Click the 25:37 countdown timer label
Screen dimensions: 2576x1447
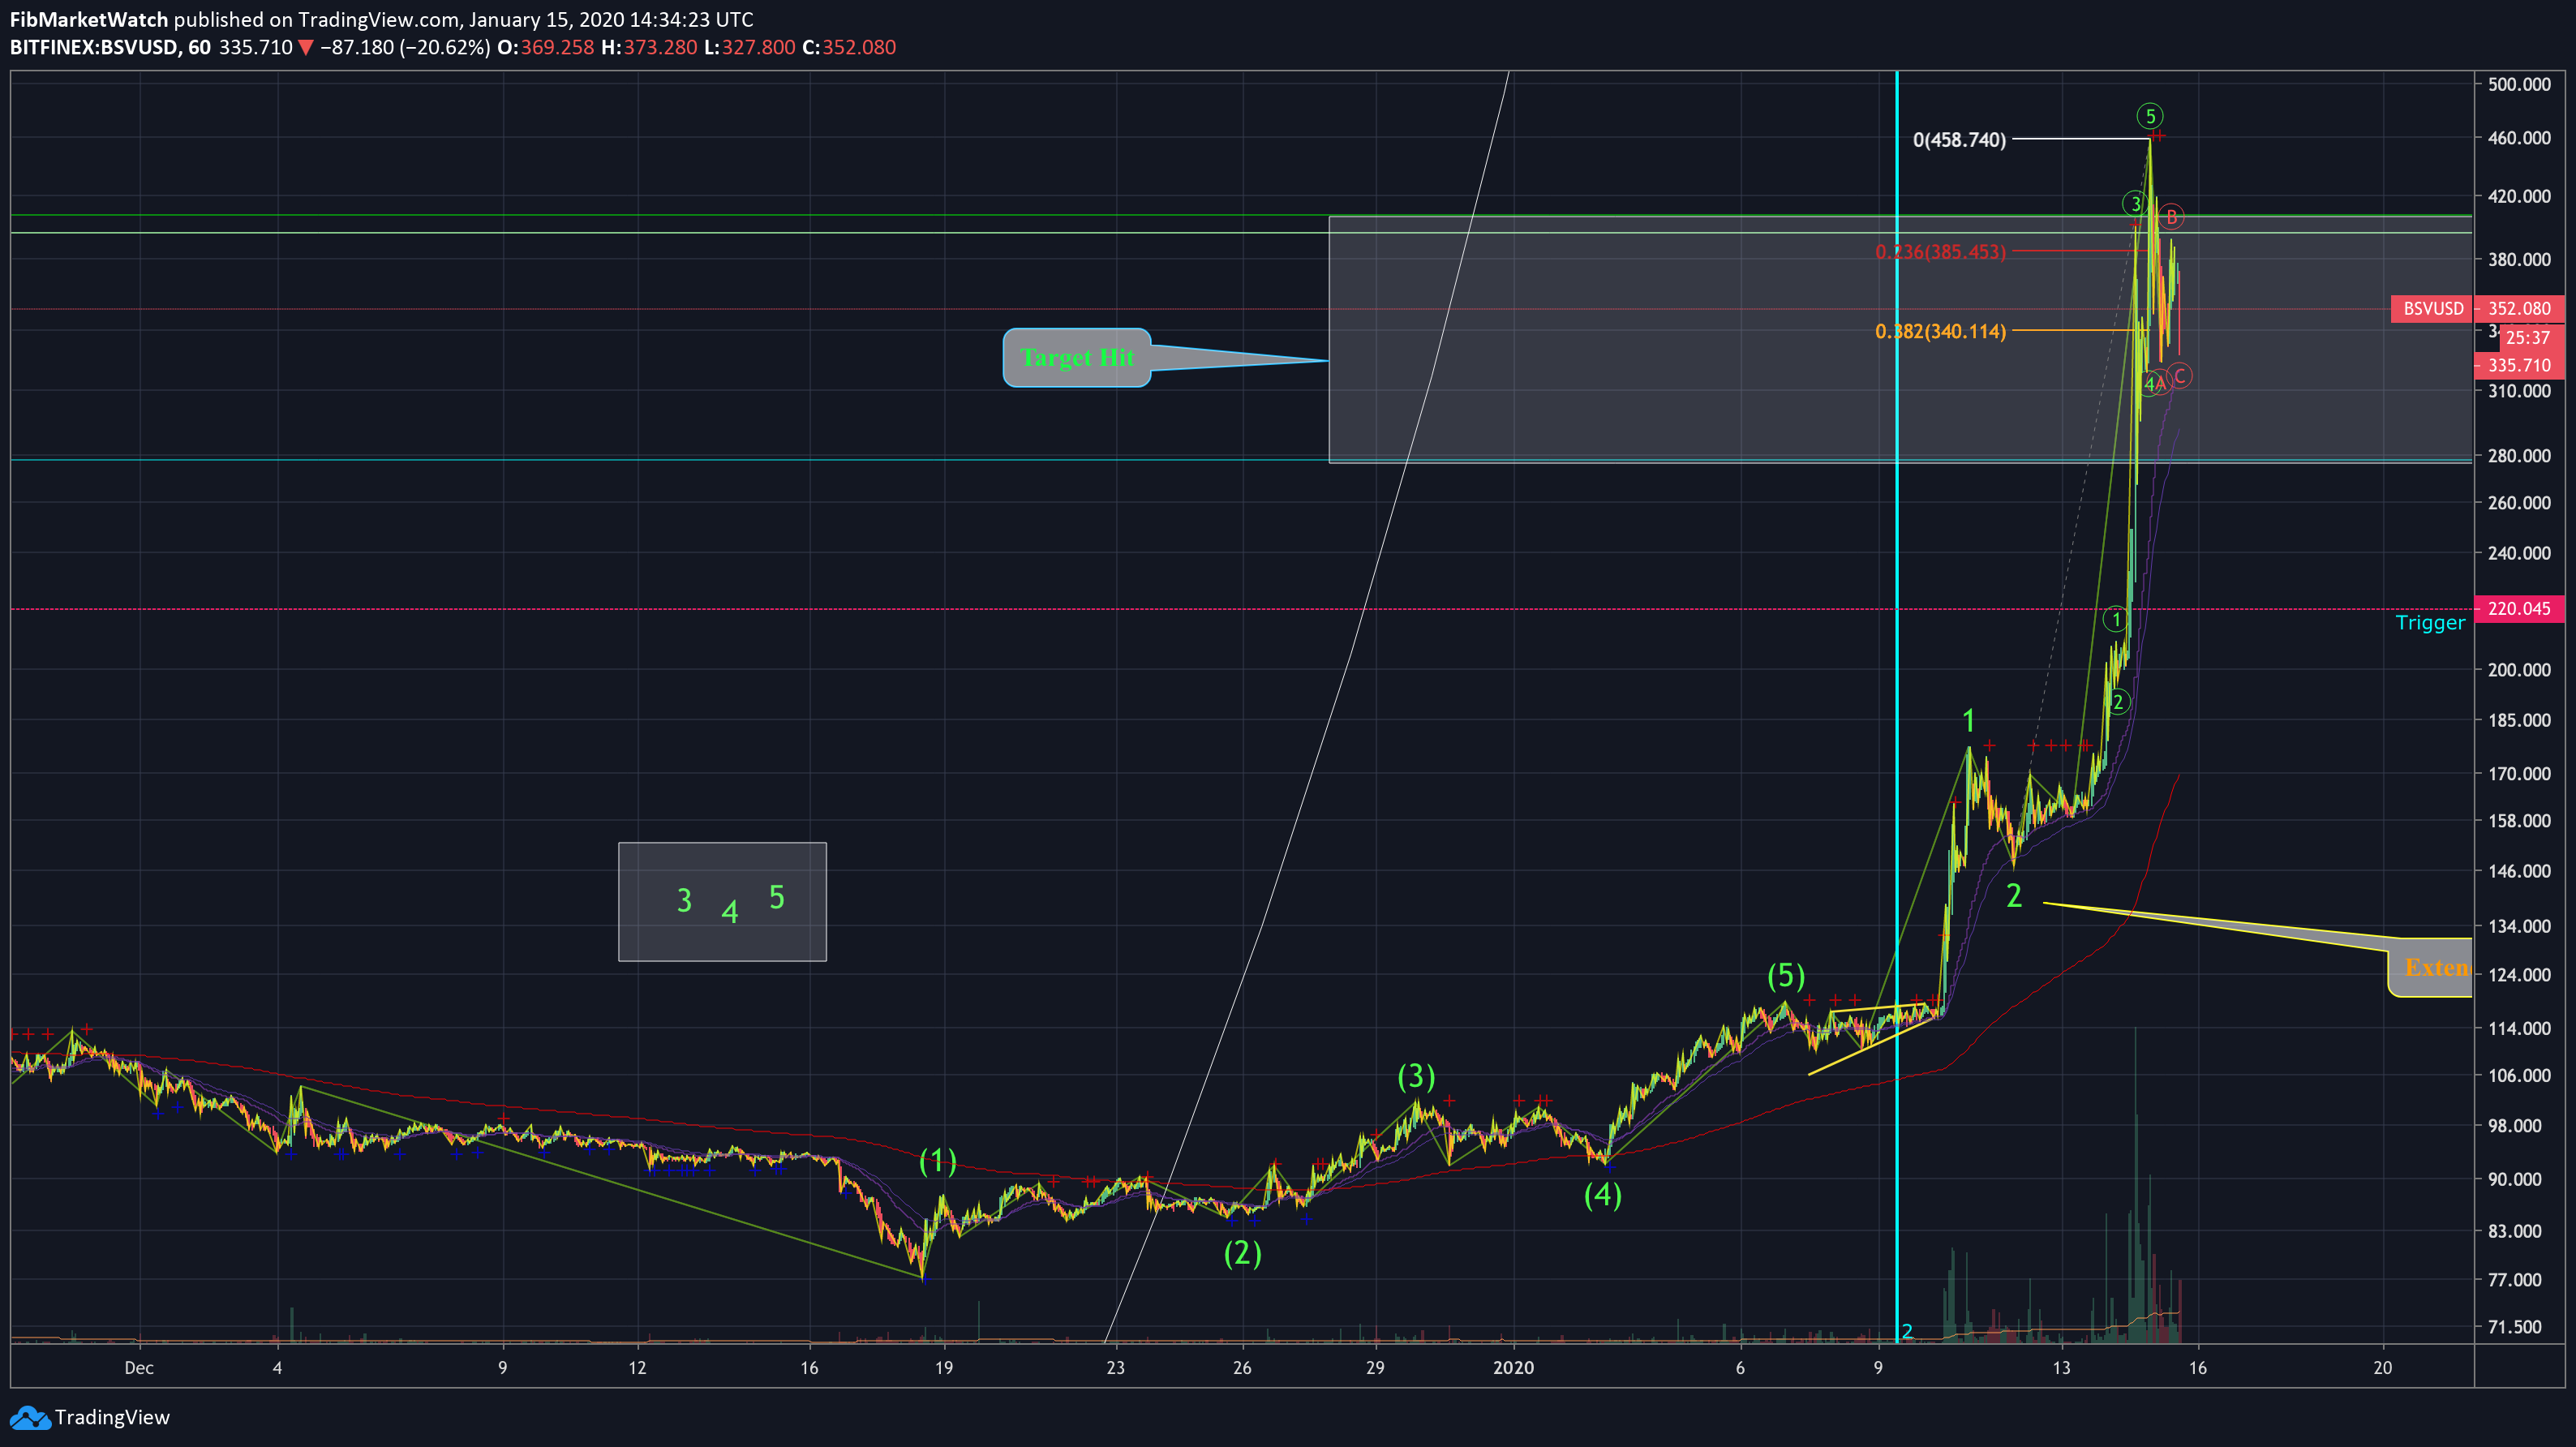pos(2527,338)
